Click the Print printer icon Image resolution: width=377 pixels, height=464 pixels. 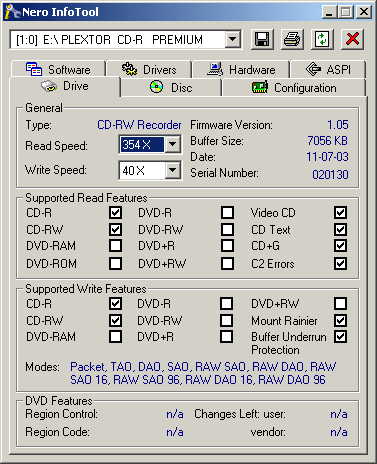pos(292,39)
